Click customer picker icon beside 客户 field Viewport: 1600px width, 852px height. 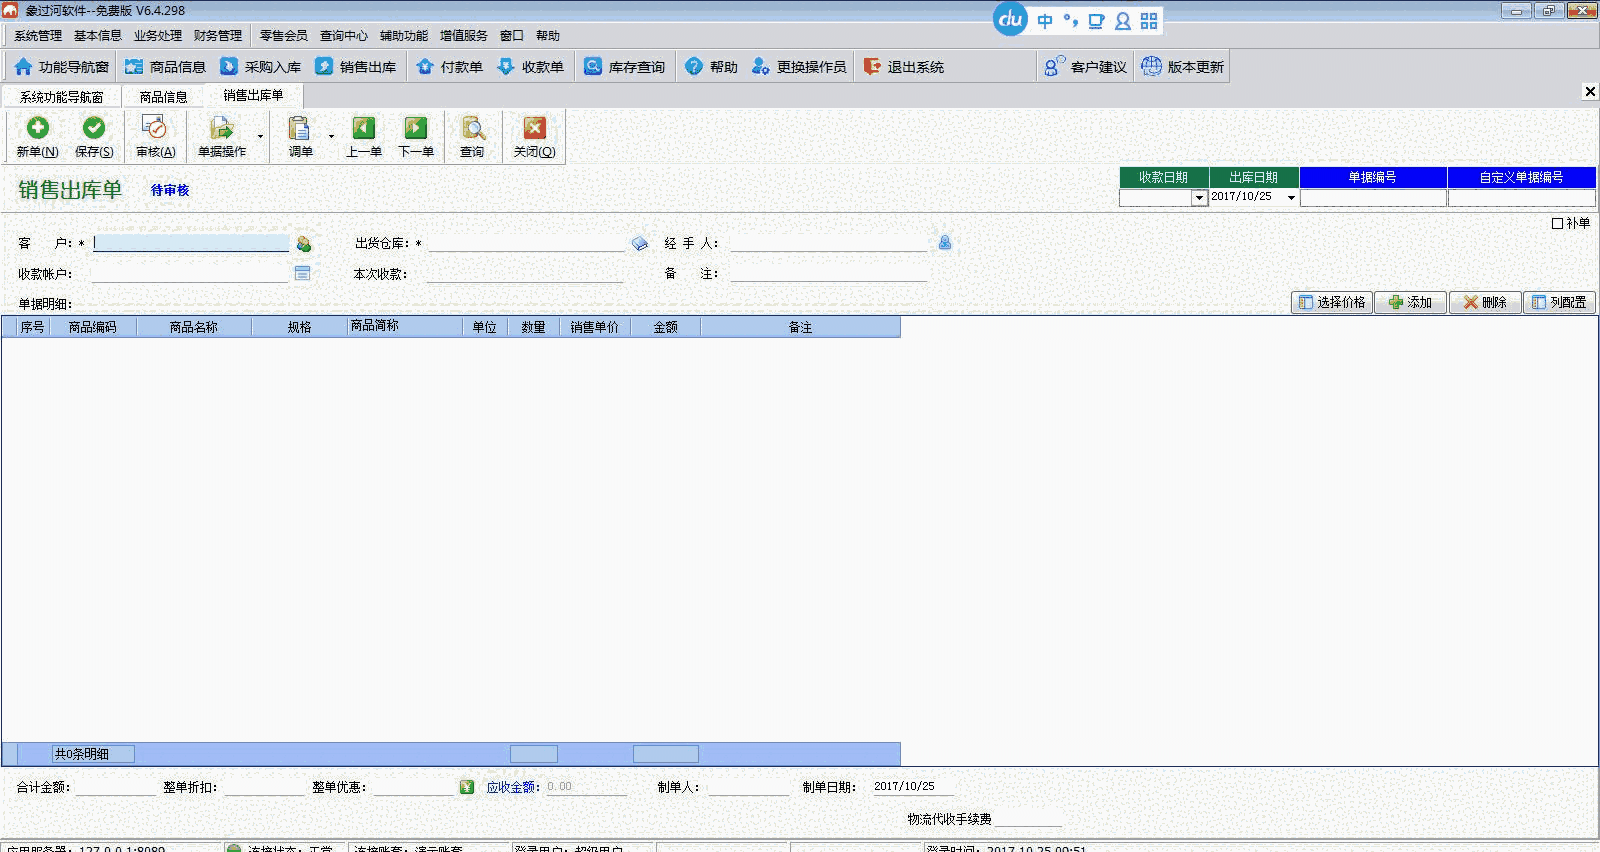304,243
